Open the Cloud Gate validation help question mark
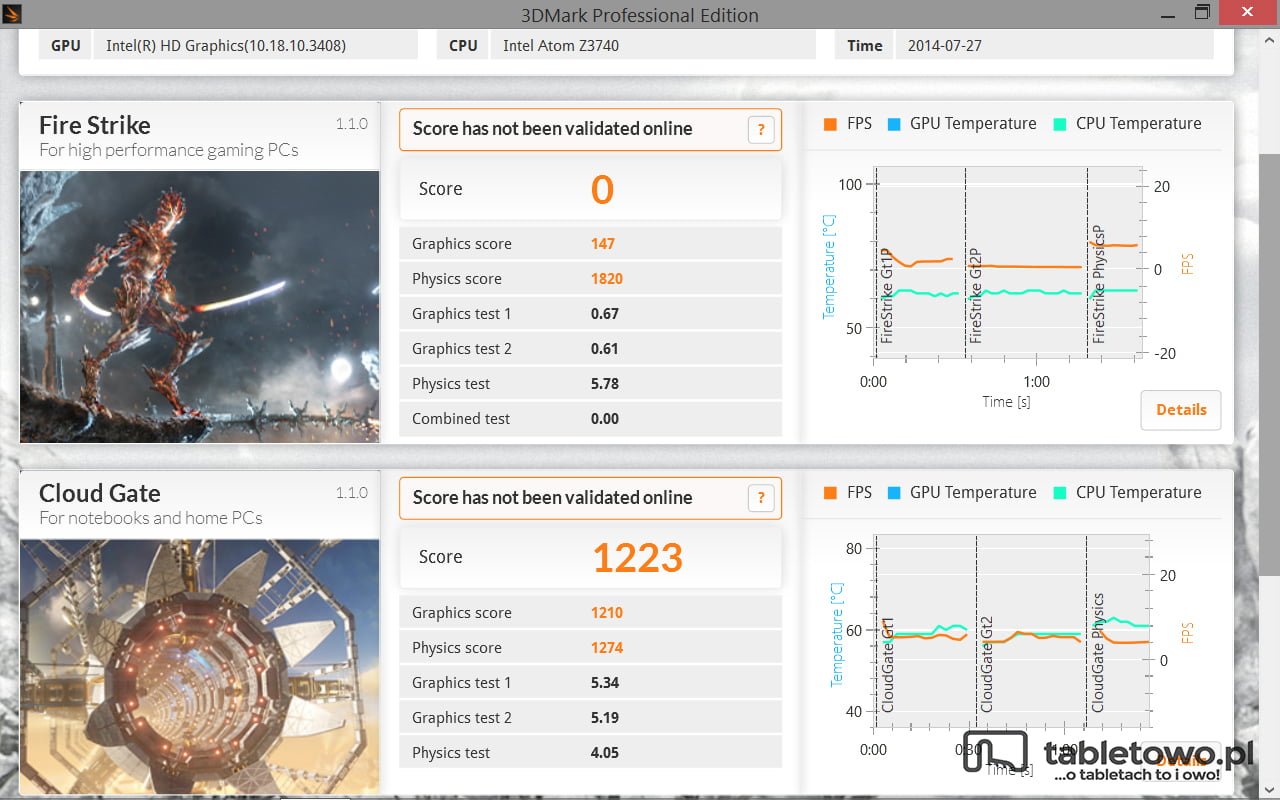Screen dimensions: 1280x800 pyautogui.click(x=761, y=498)
